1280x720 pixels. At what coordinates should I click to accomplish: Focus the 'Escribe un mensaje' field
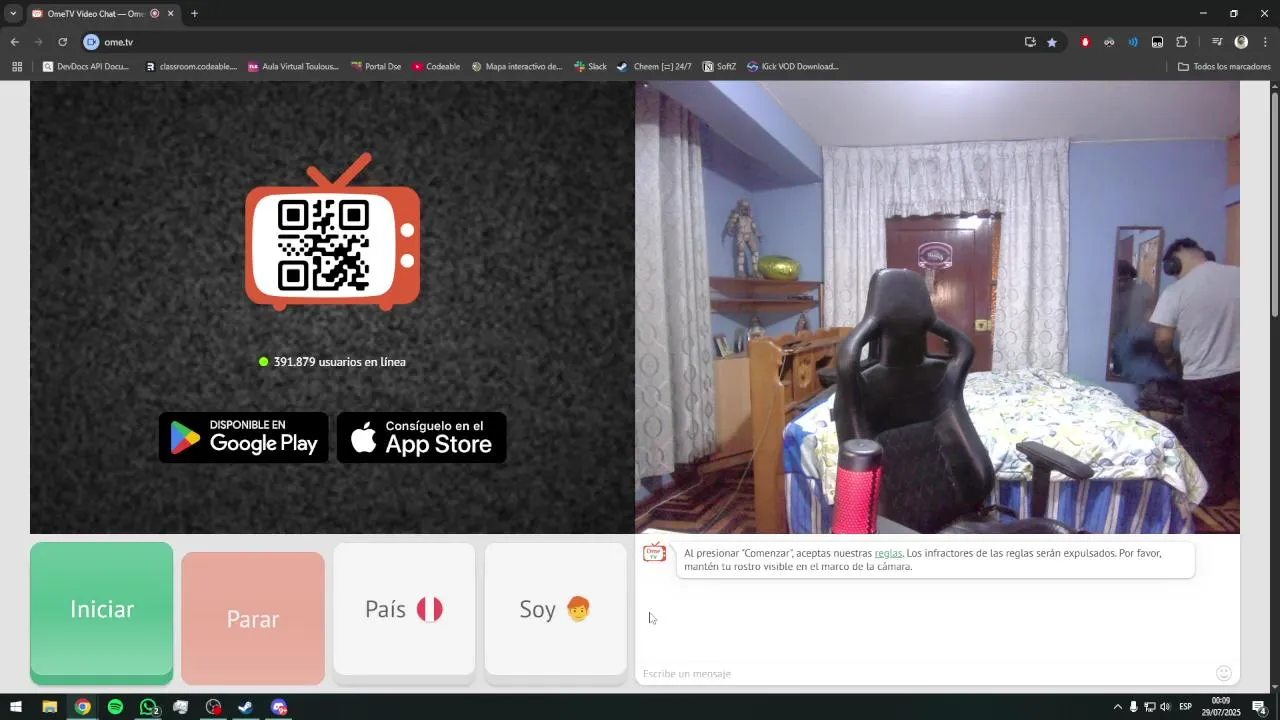[x=925, y=674]
